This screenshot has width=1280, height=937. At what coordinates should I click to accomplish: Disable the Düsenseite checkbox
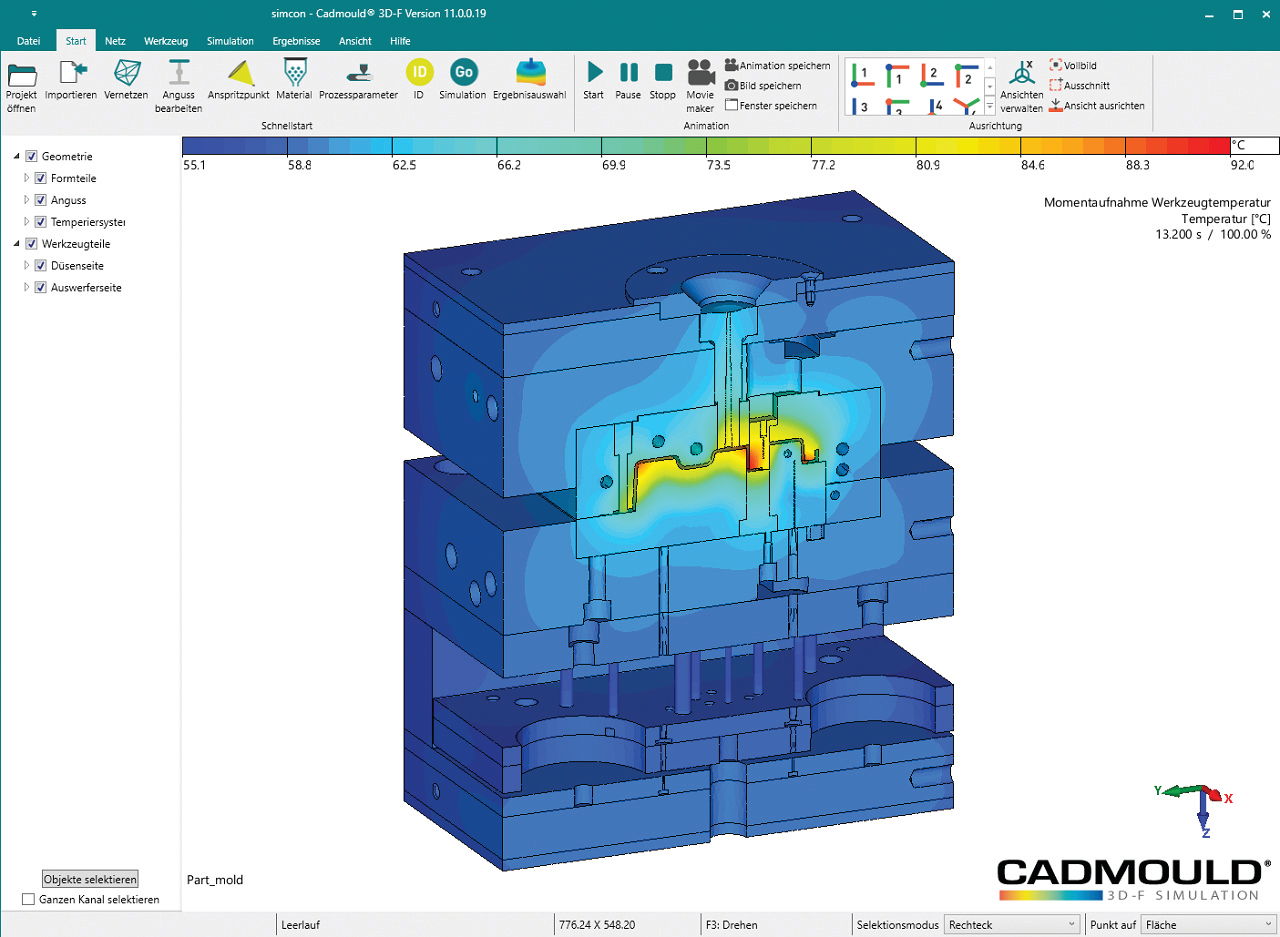tap(41, 265)
